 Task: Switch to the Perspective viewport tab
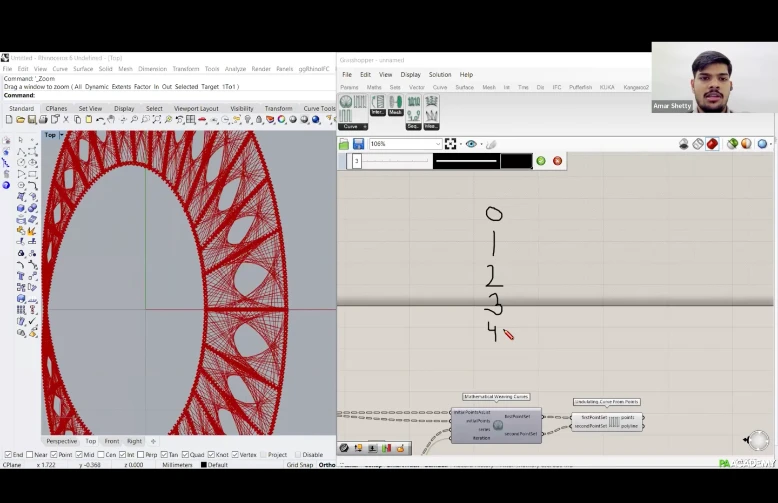[61, 441]
